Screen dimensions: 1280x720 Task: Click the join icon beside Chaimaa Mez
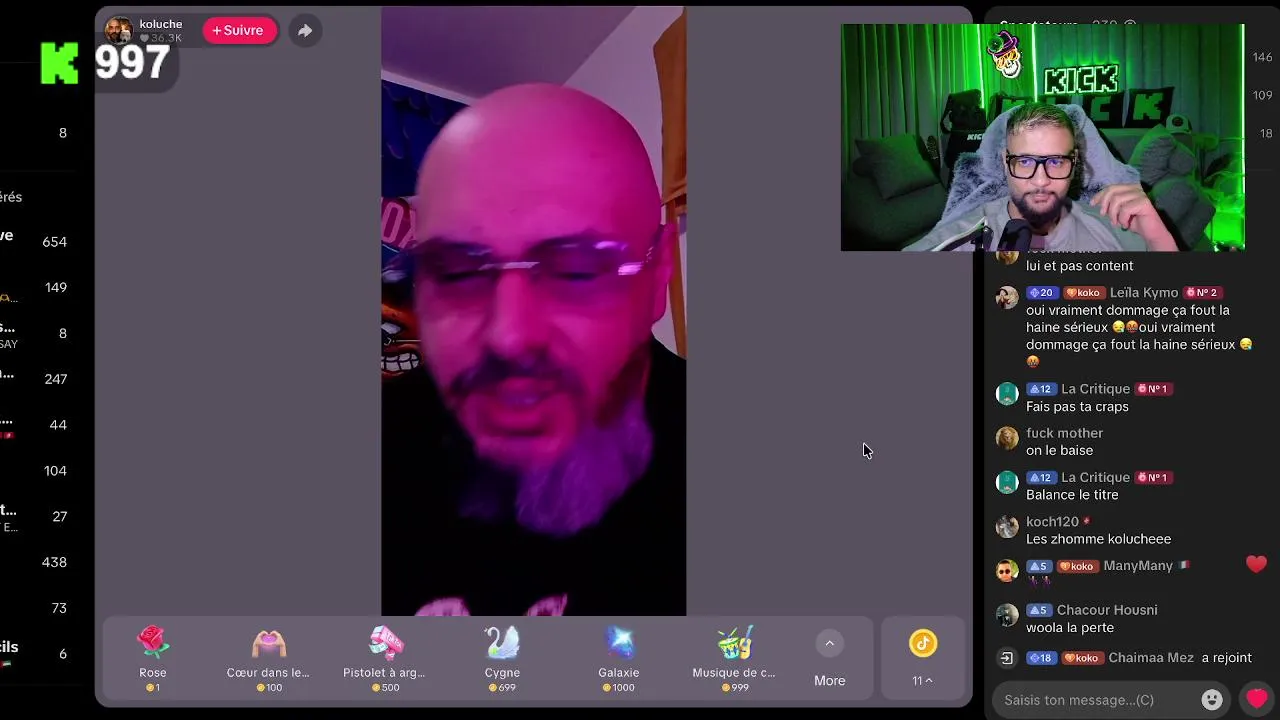click(1007, 658)
